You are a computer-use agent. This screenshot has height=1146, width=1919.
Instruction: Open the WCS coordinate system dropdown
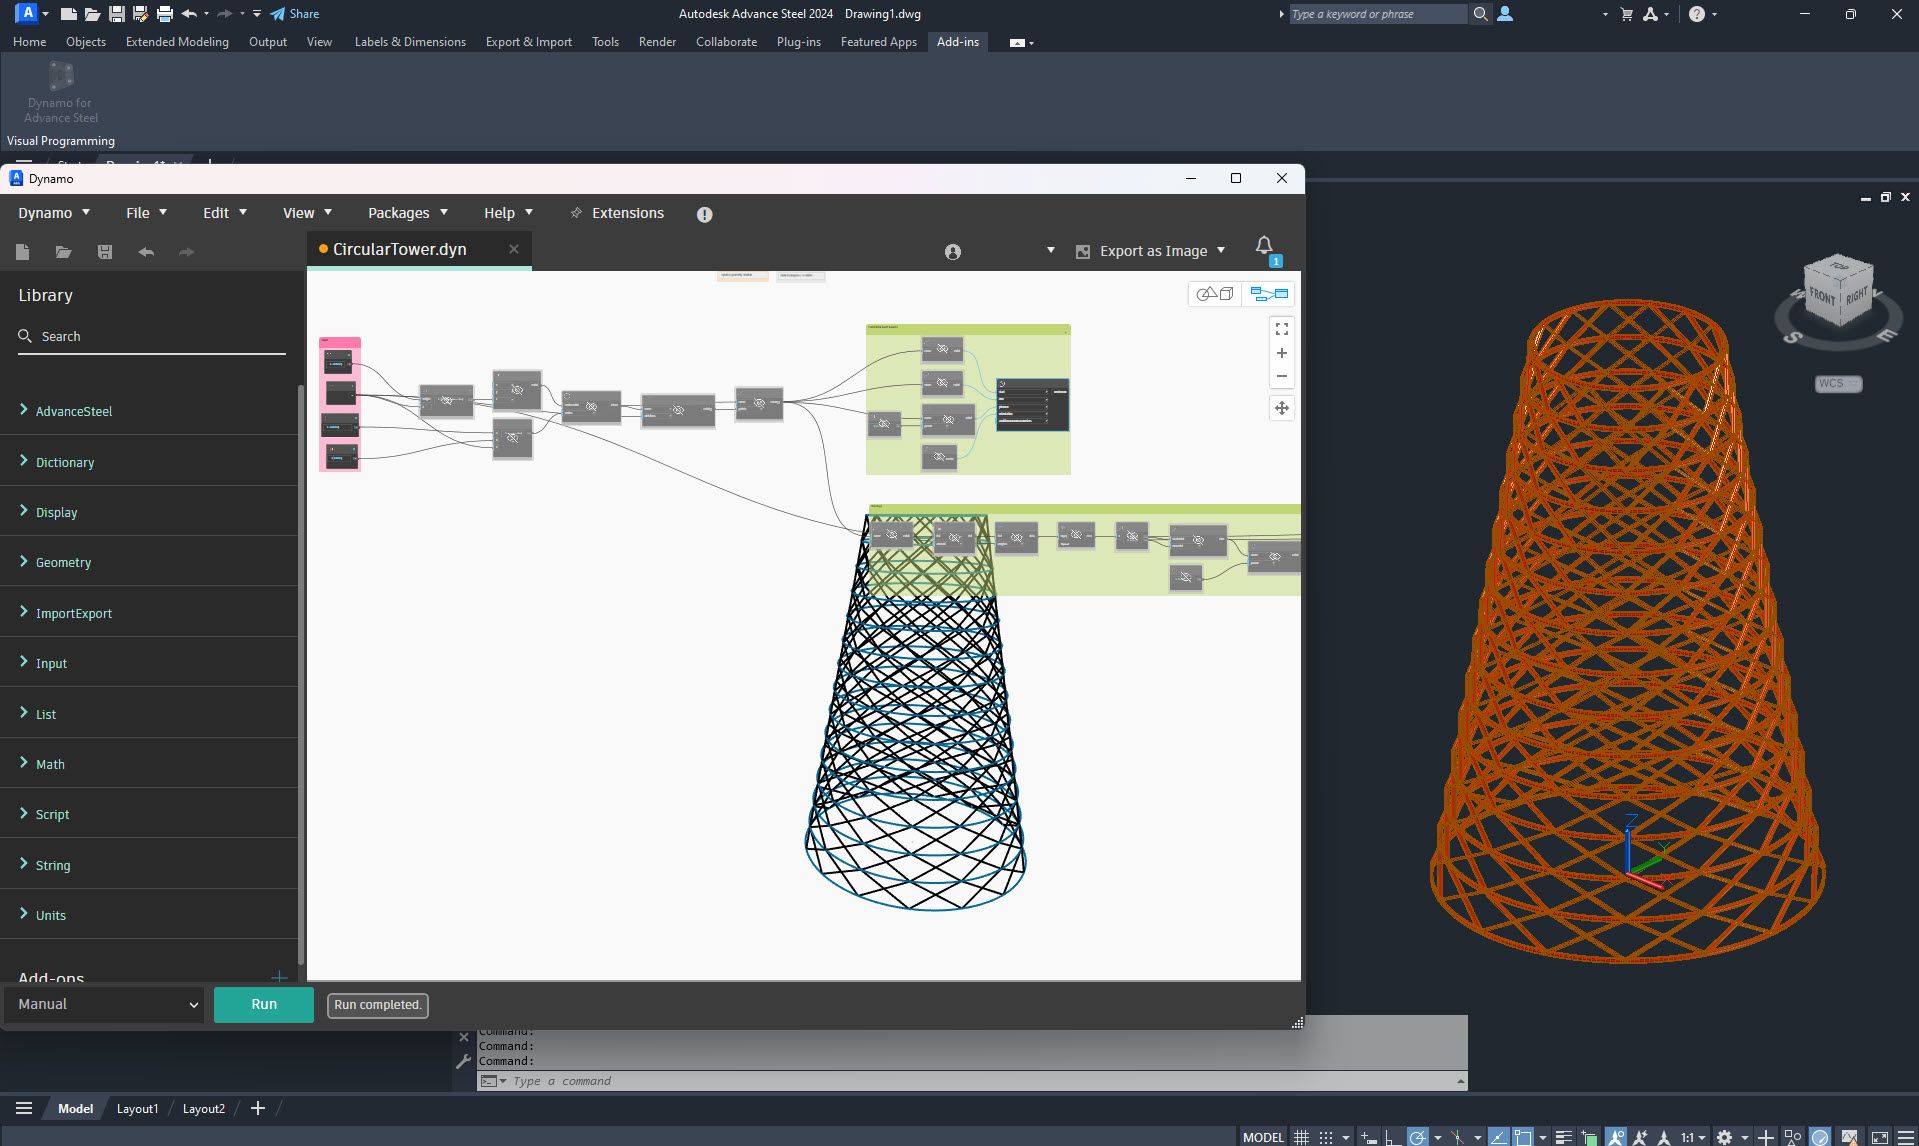click(x=1838, y=384)
